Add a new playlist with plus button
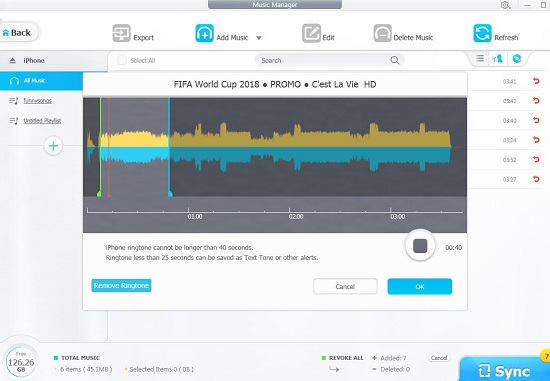The image size is (550, 381). [53, 146]
